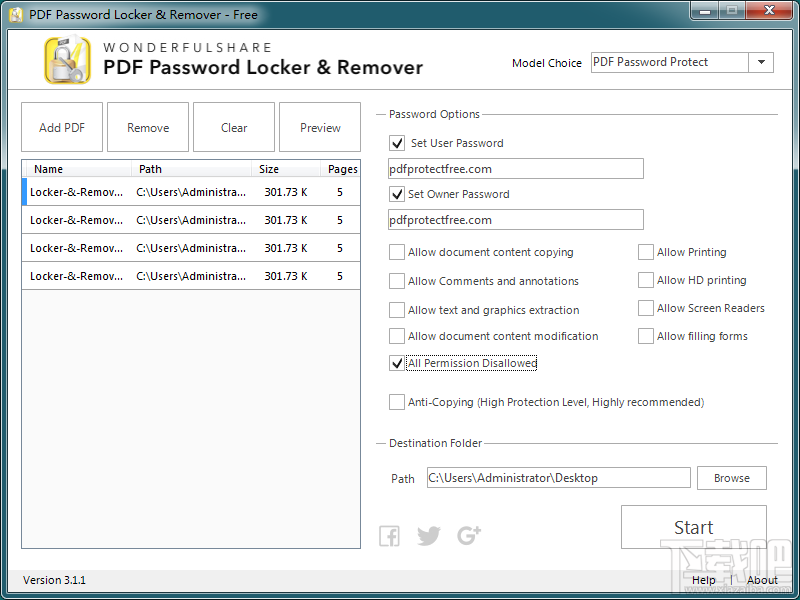
Task: Click the Preview button
Action: click(x=320, y=127)
